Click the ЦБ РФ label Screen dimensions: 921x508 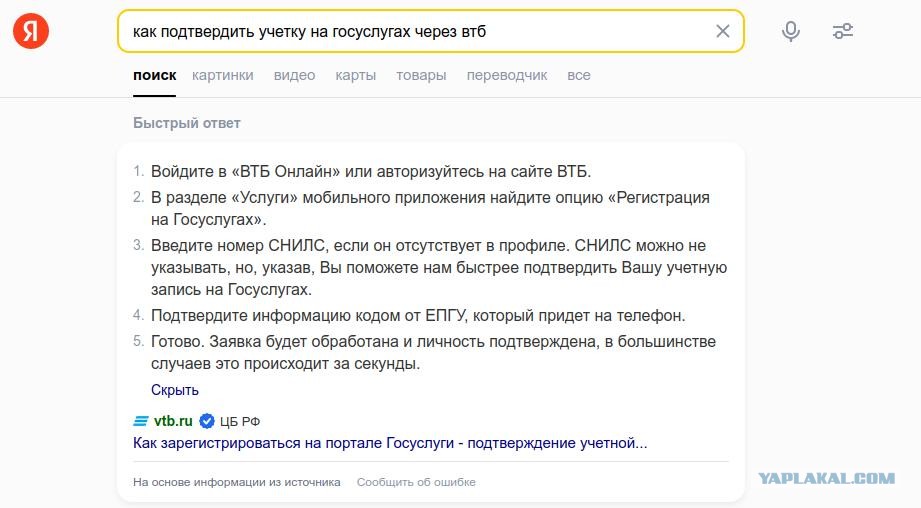tap(240, 422)
